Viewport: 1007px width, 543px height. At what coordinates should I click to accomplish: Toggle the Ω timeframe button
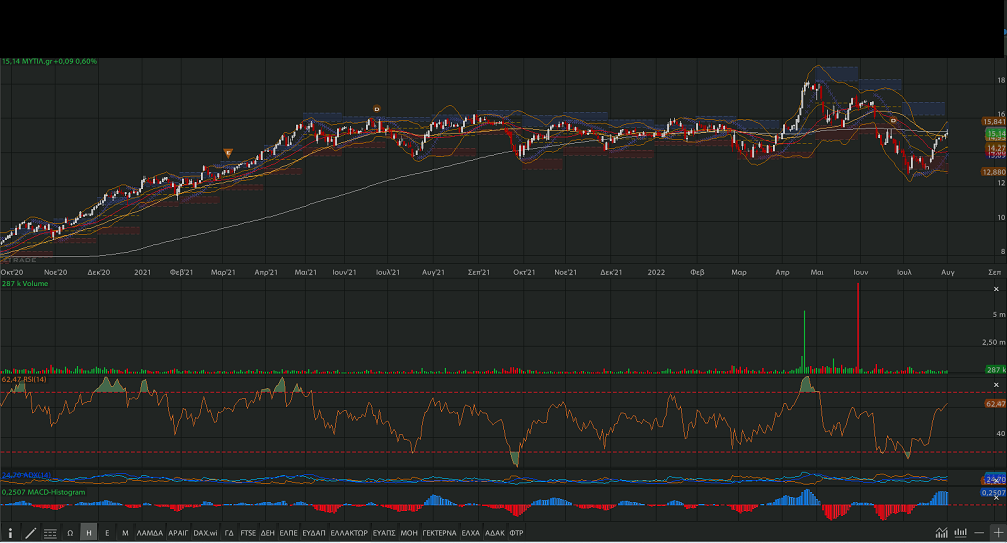(x=70, y=533)
